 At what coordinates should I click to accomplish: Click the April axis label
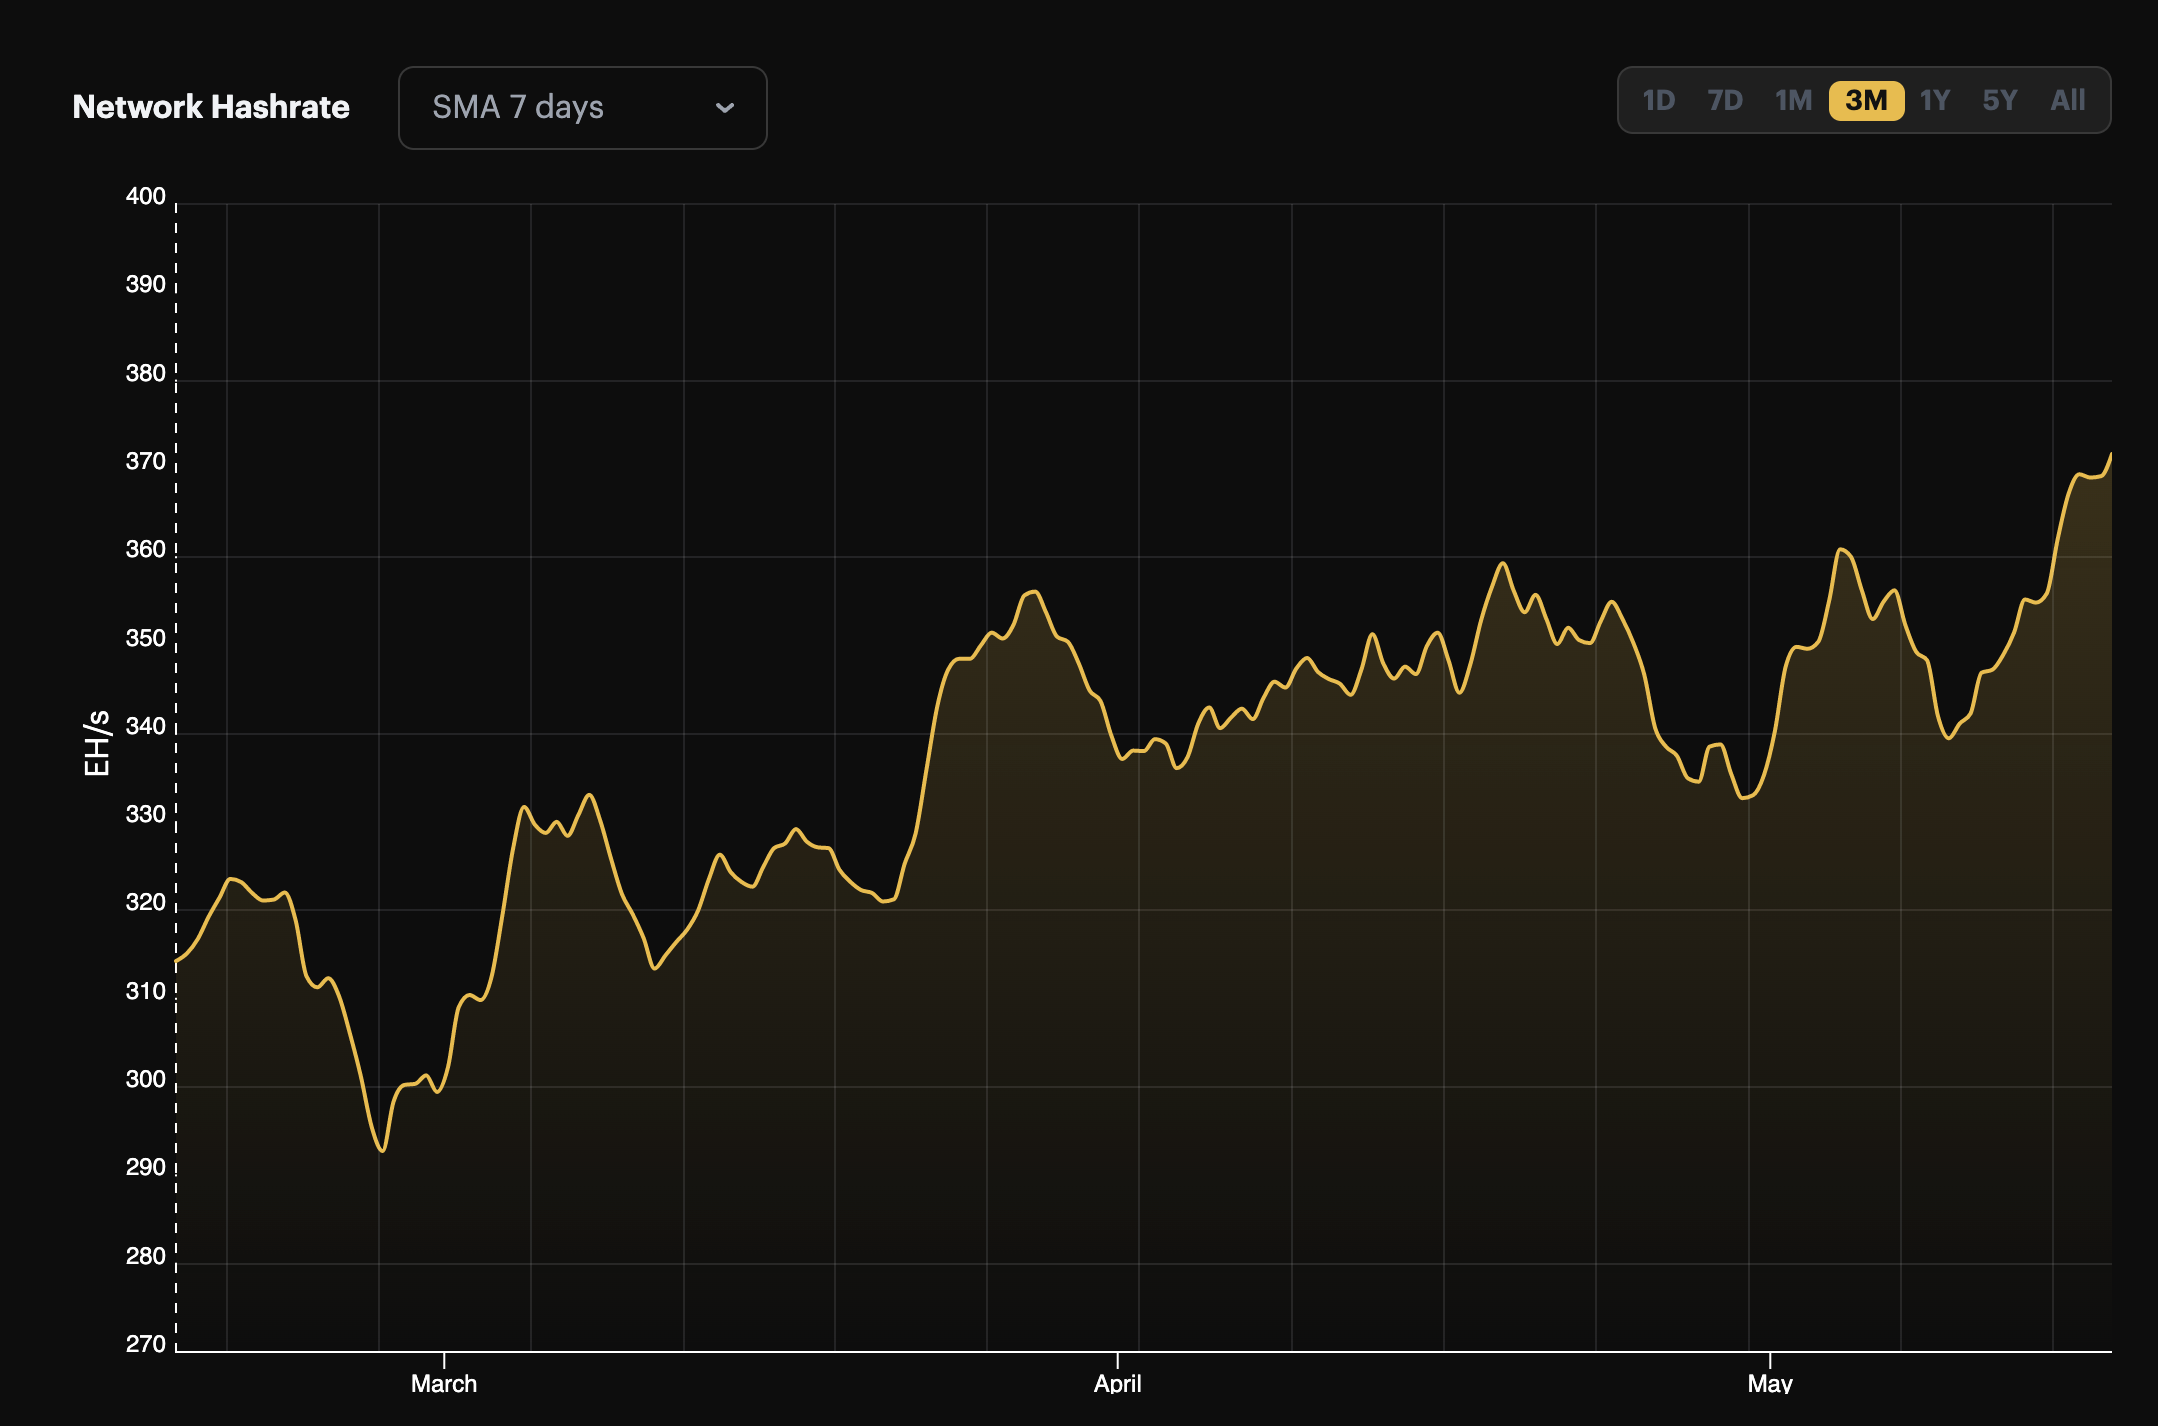click(1117, 1383)
